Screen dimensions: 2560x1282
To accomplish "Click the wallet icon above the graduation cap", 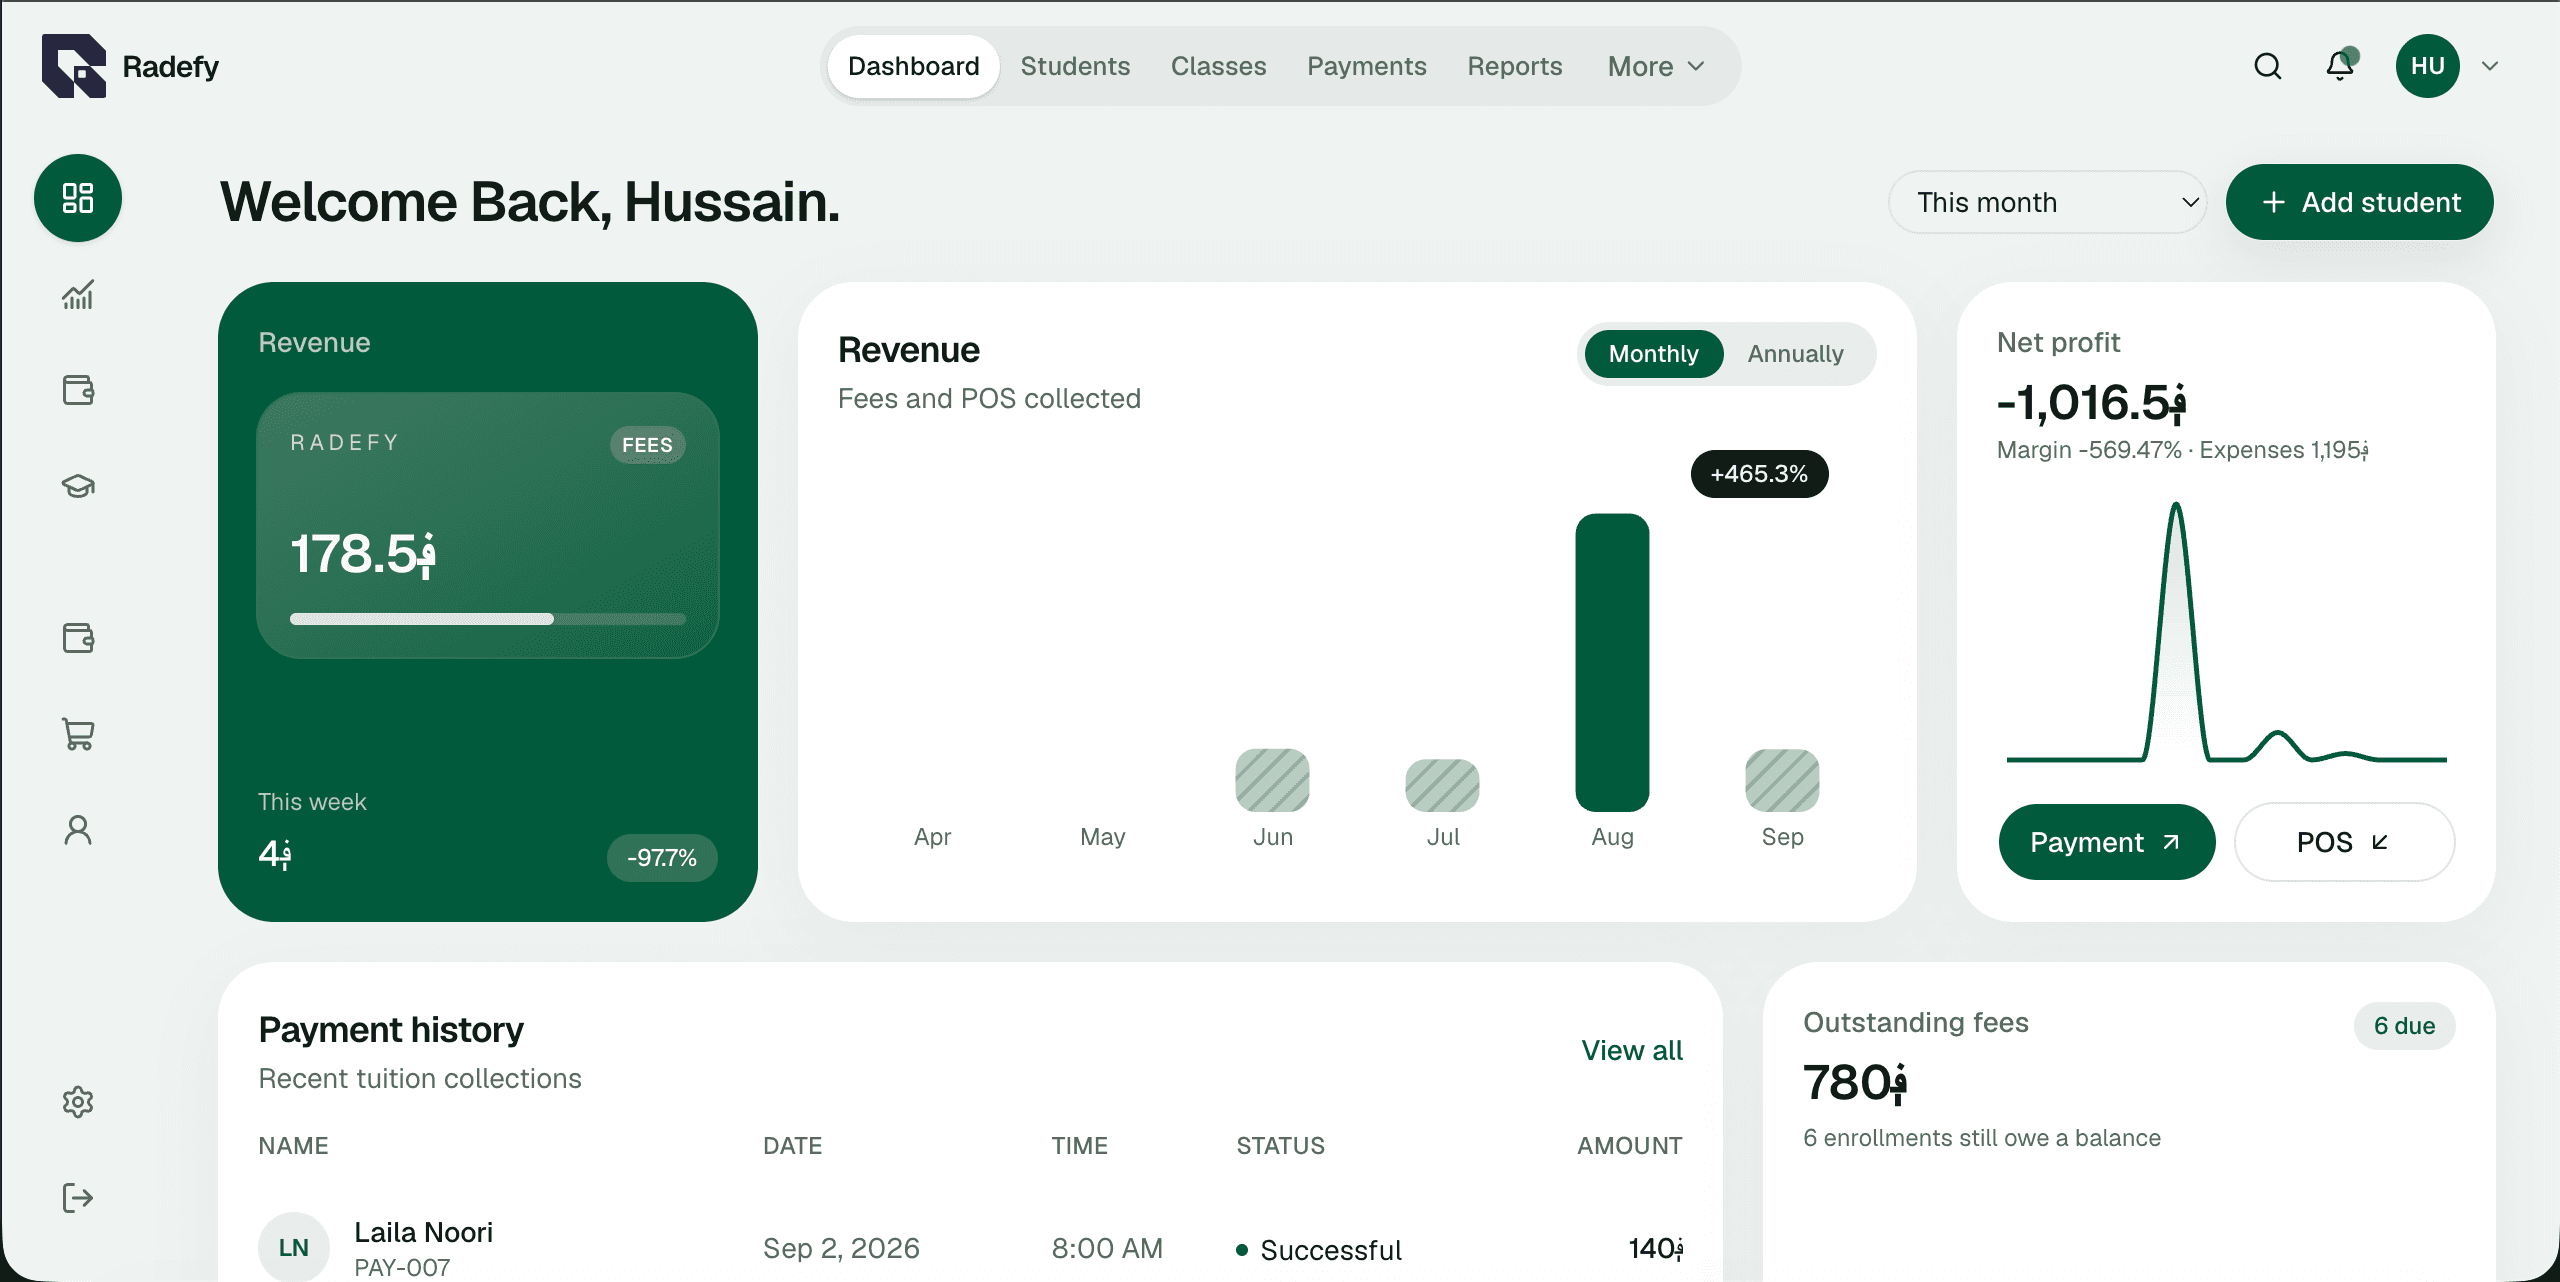I will (x=78, y=390).
